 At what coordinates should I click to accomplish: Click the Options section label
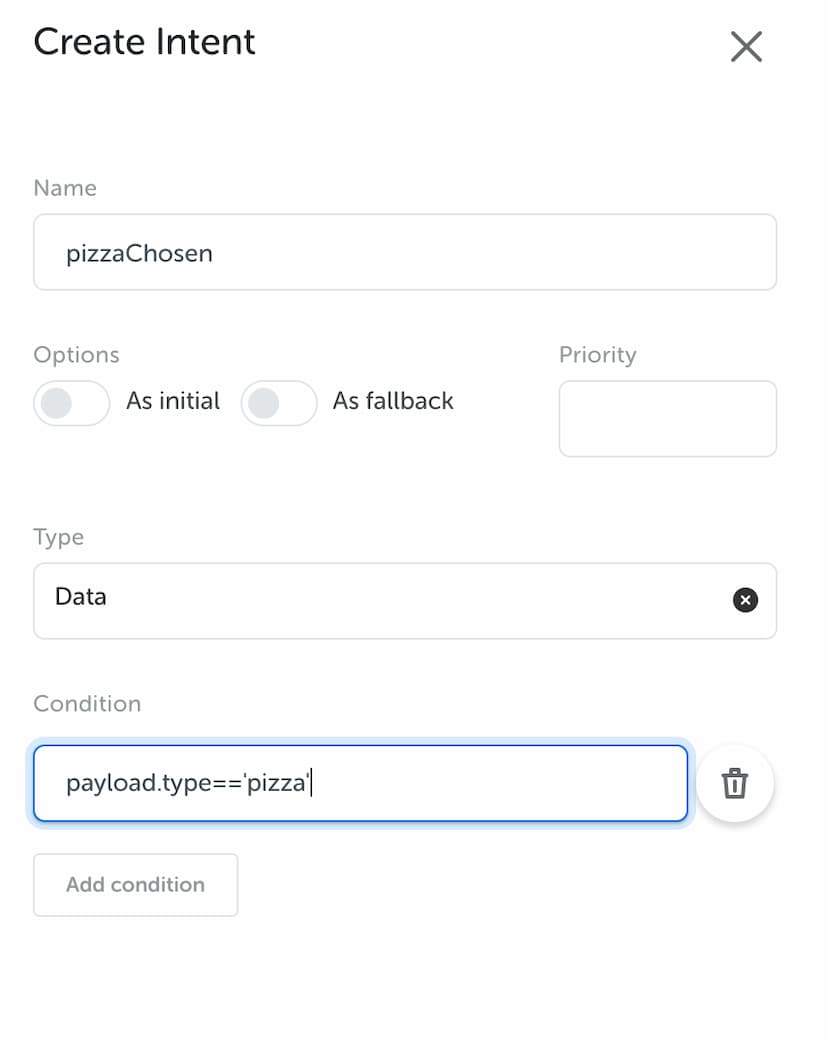point(76,355)
